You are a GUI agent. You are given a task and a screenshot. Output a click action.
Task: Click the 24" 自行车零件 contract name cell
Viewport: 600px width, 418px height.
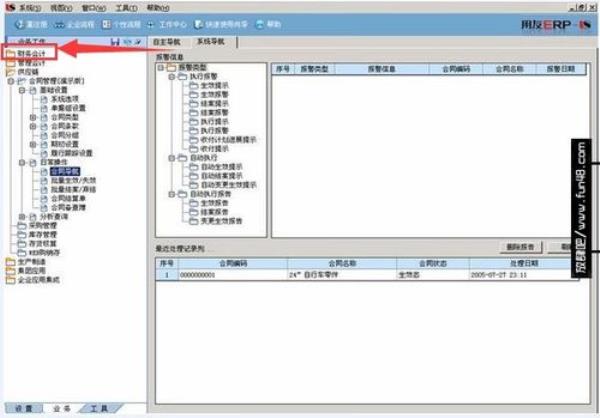(342, 275)
